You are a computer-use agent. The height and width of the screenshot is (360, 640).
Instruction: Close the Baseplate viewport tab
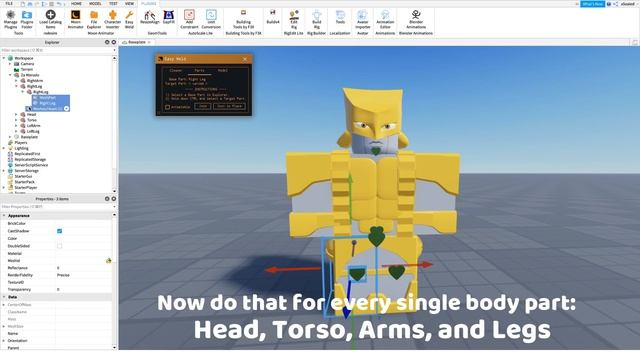pos(149,42)
